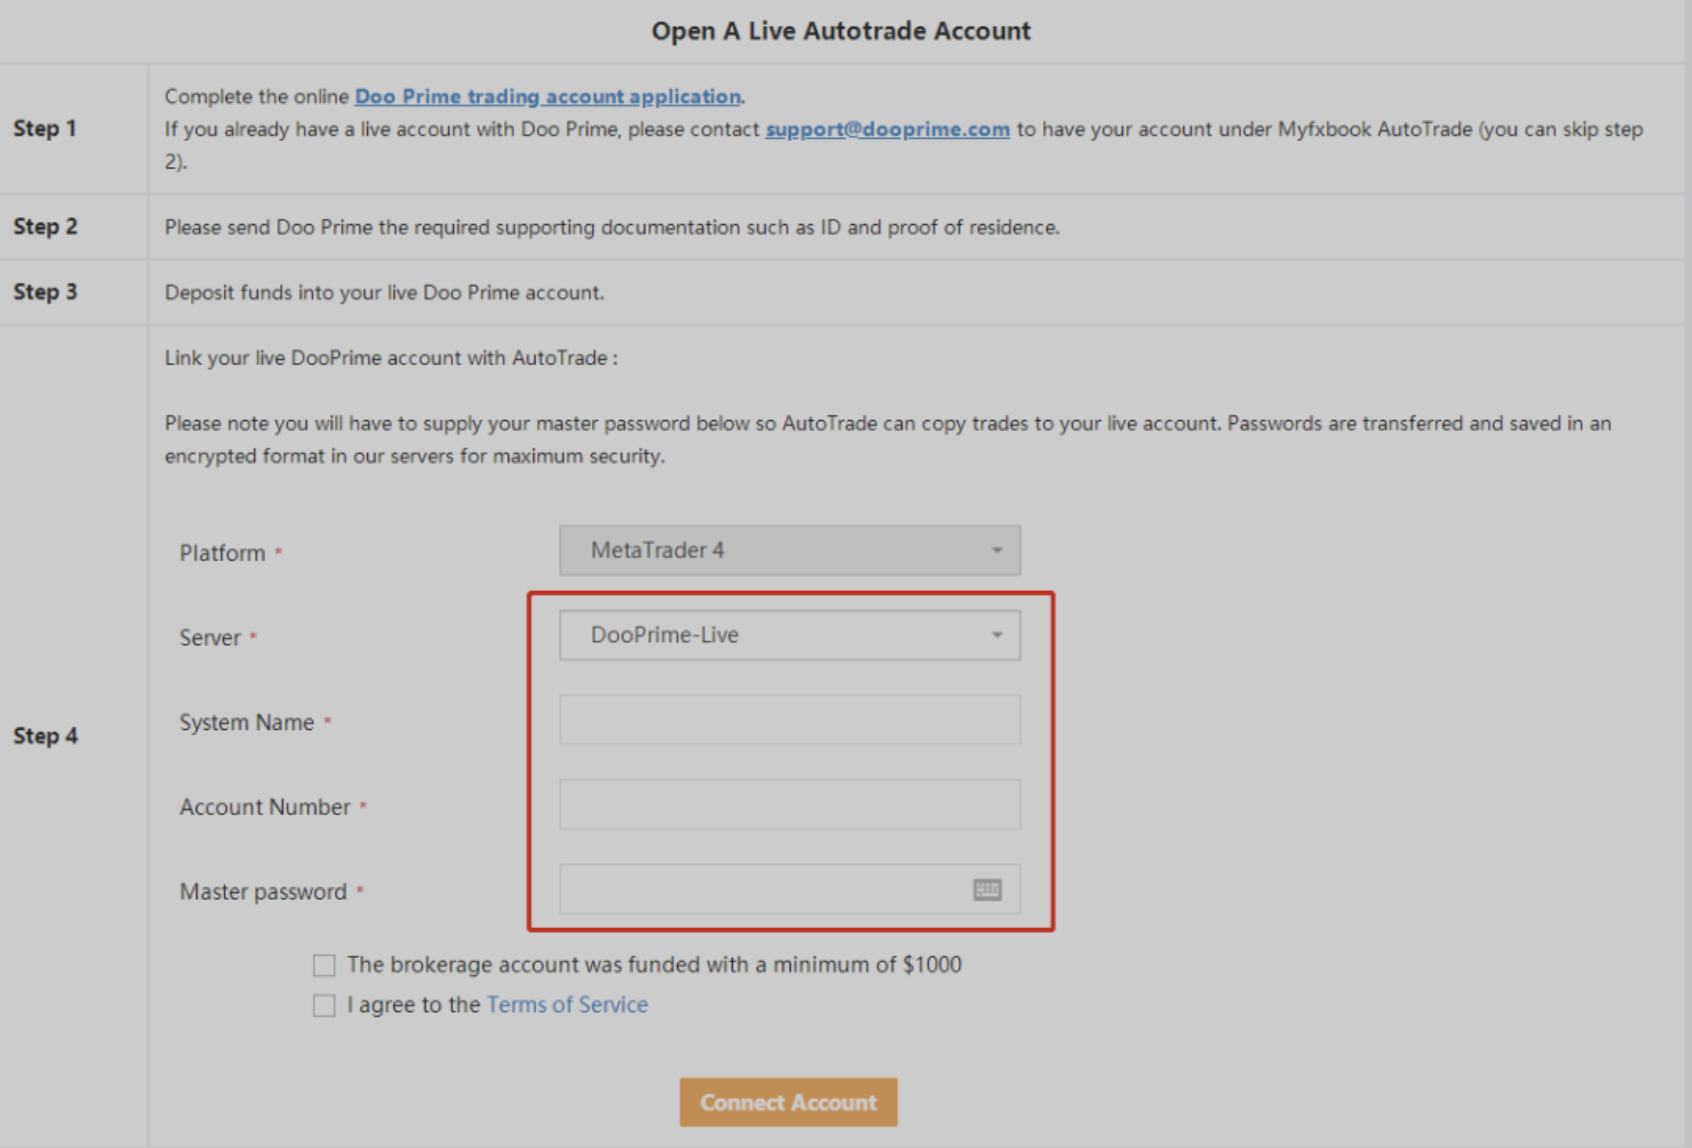The image size is (1692, 1148).
Task: Select the 'Link your live DooPrime account with AutoTrade' text
Action: coord(391,358)
